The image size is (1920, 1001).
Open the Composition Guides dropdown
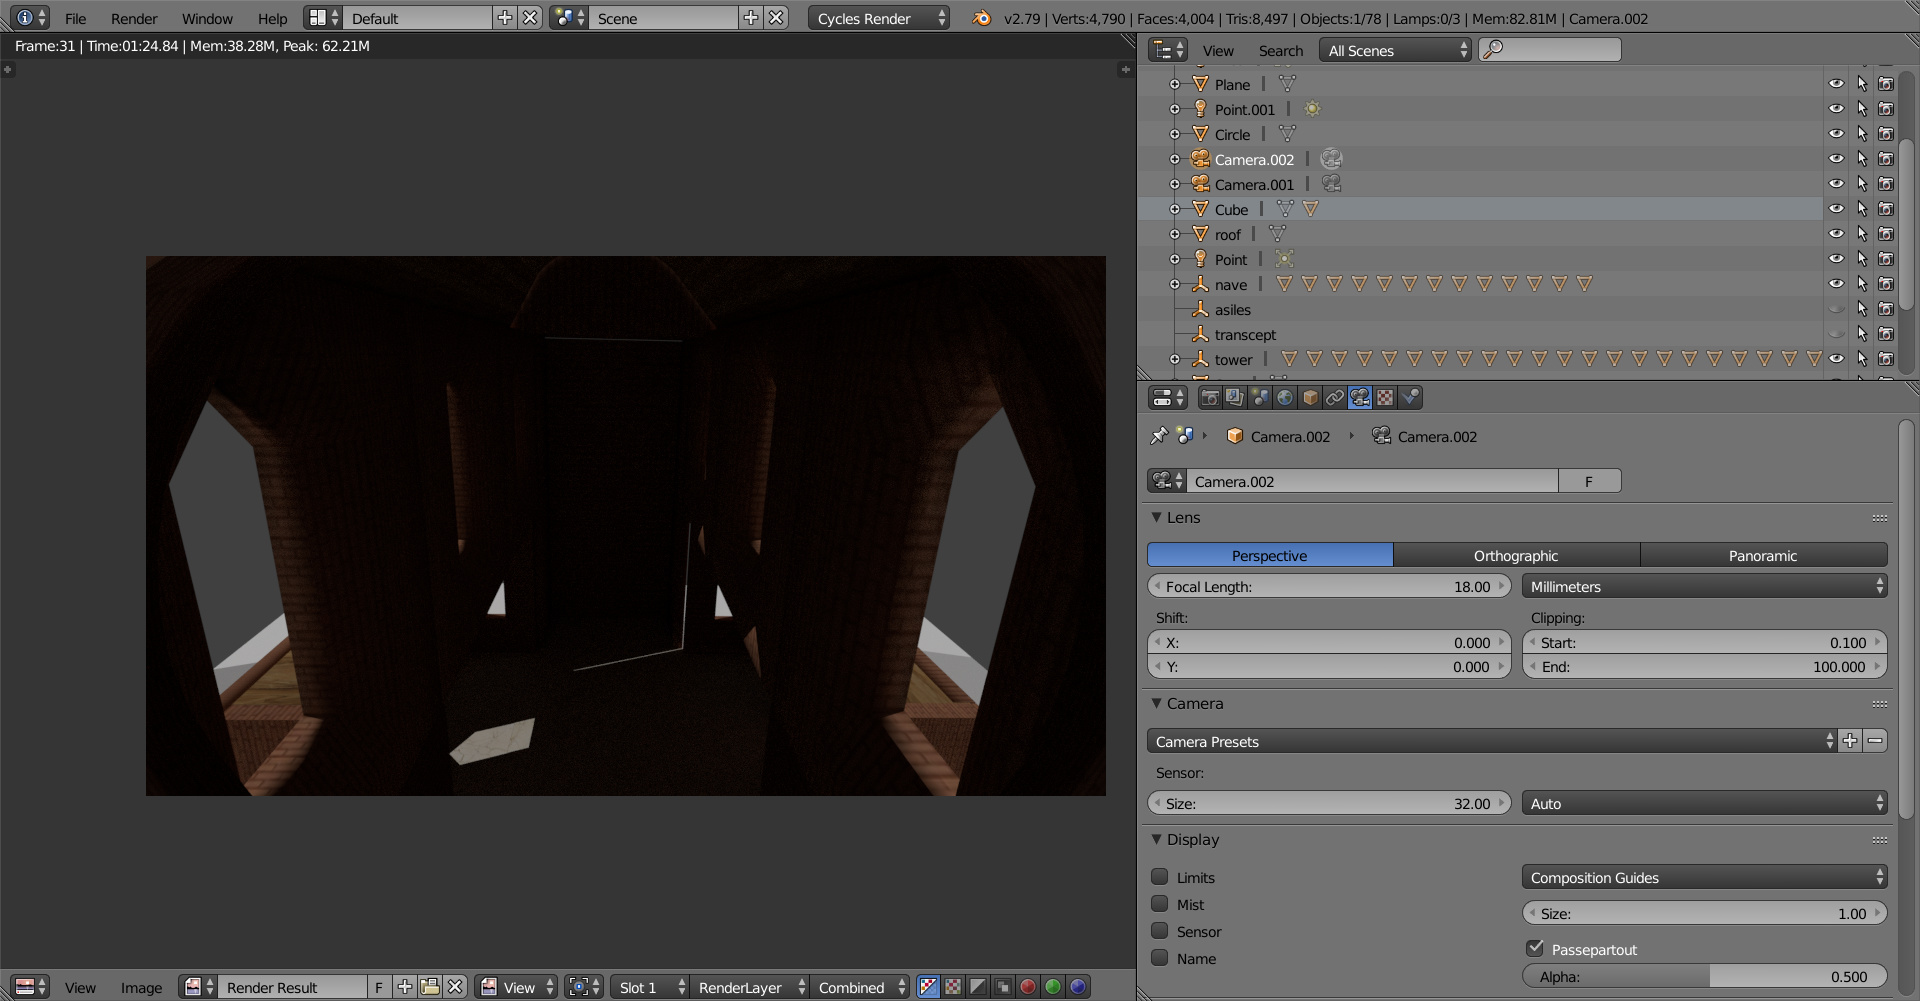tap(1705, 877)
